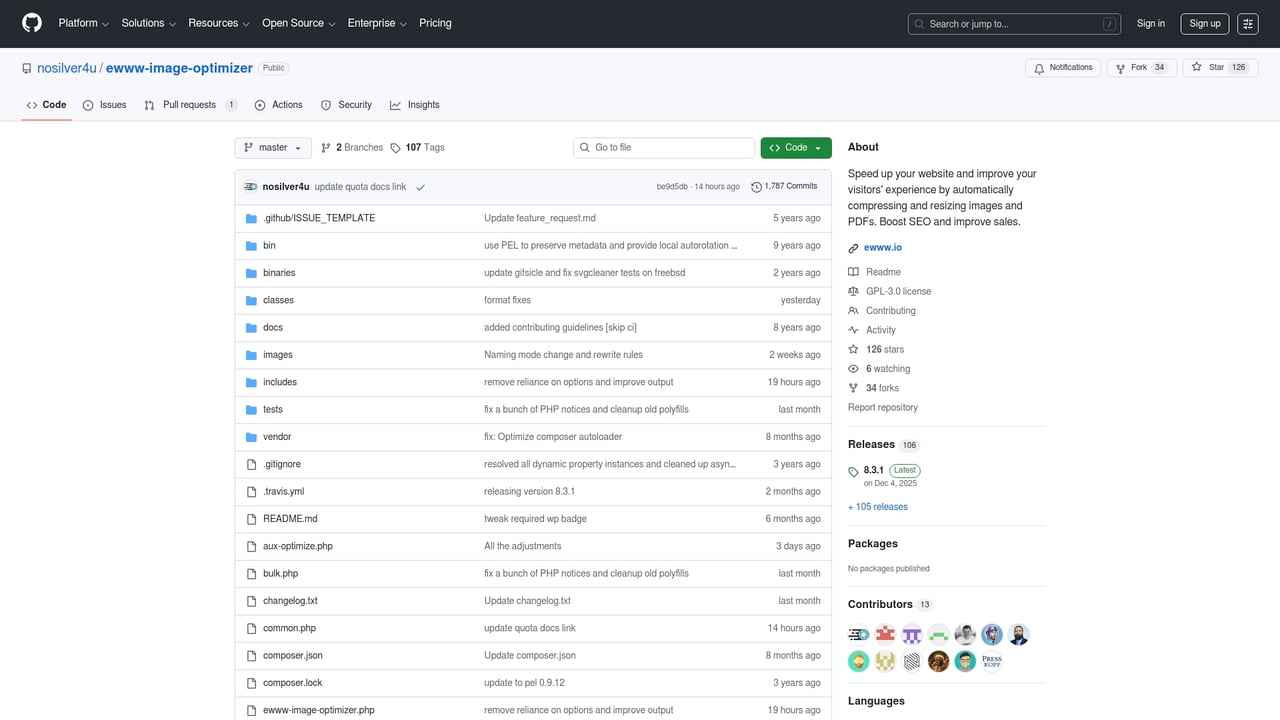Expand the Platform navigation menu
The height and width of the screenshot is (720, 1280).
(83, 23)
